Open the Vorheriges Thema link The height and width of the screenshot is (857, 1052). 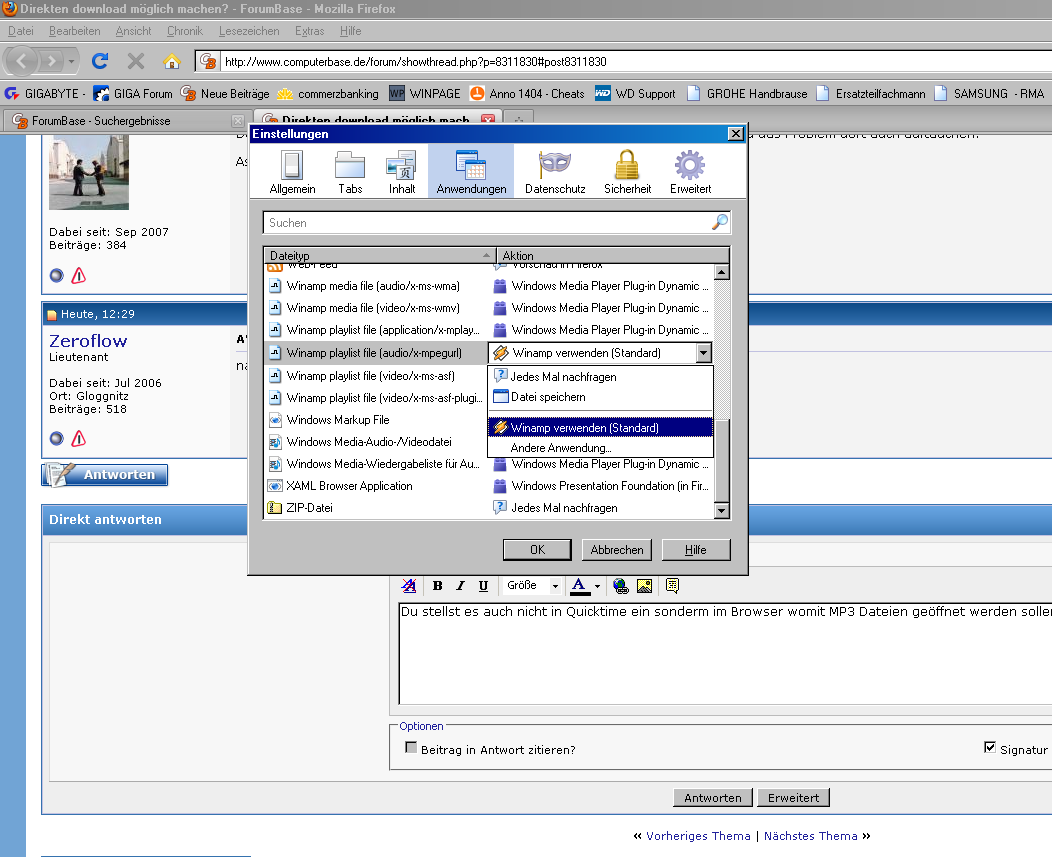pyautogui.click(x=698, y=836)
